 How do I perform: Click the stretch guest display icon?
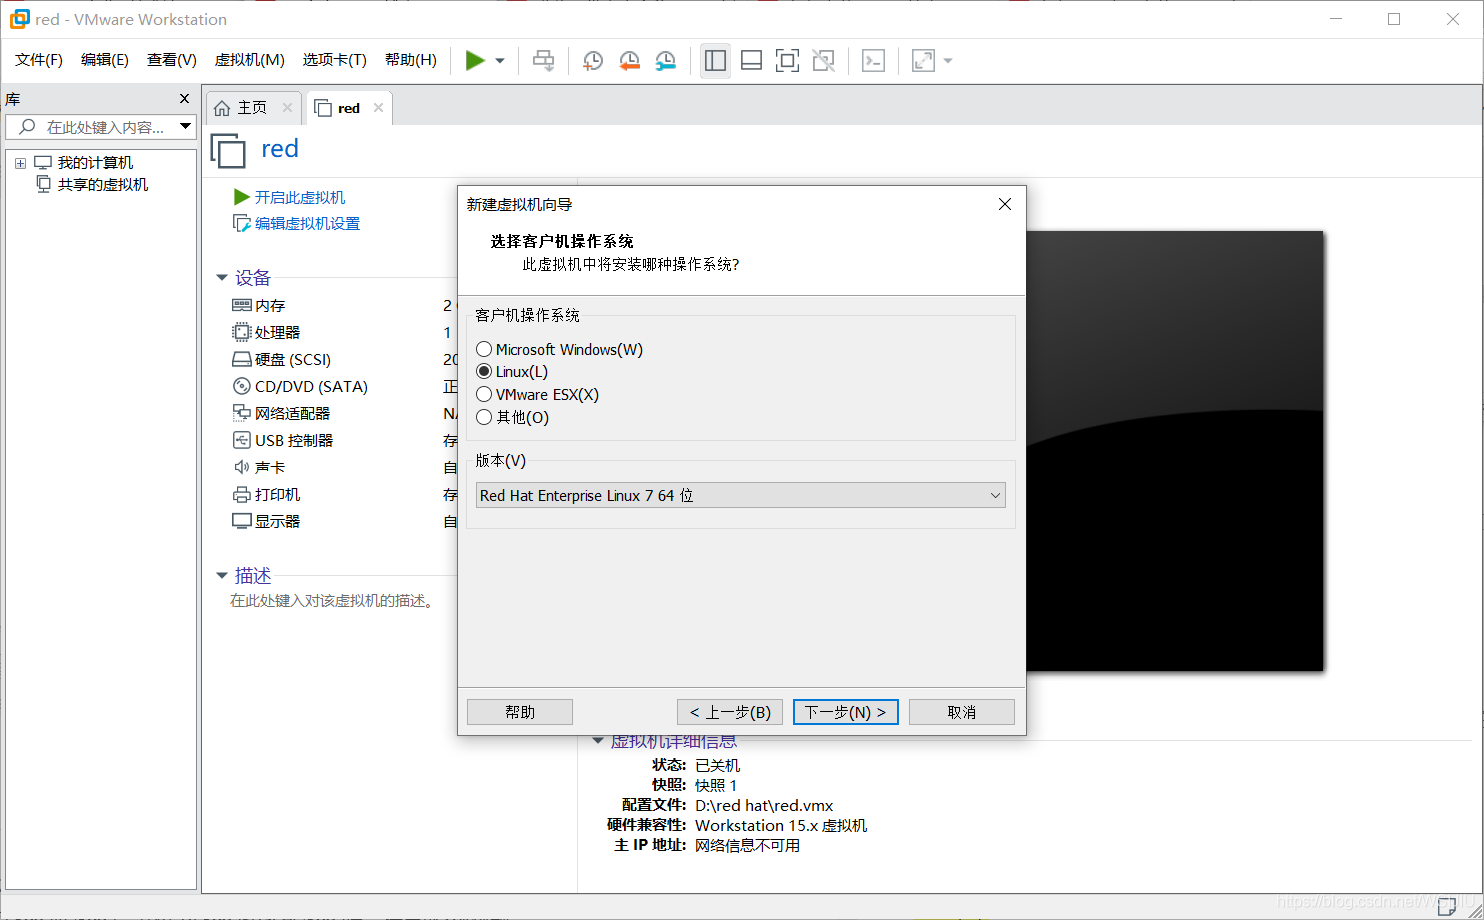tap(923, 61)
